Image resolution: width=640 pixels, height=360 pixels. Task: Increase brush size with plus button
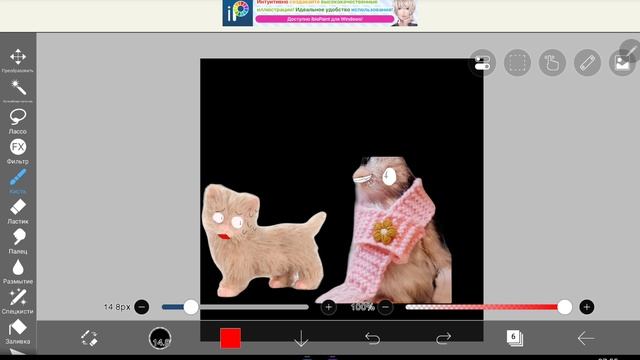(329, 307)
